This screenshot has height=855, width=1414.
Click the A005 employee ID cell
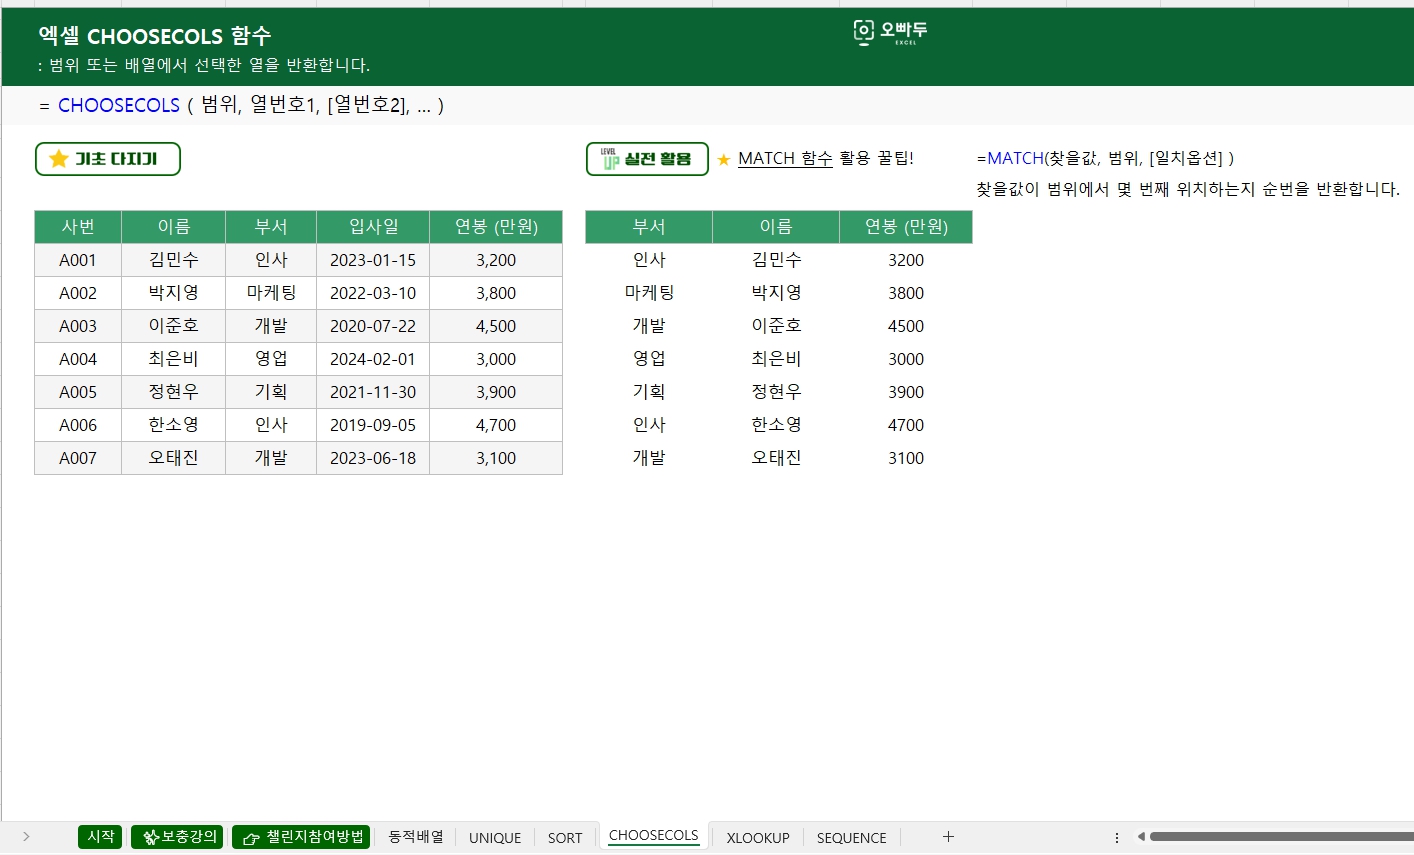(x=78, y=392)
